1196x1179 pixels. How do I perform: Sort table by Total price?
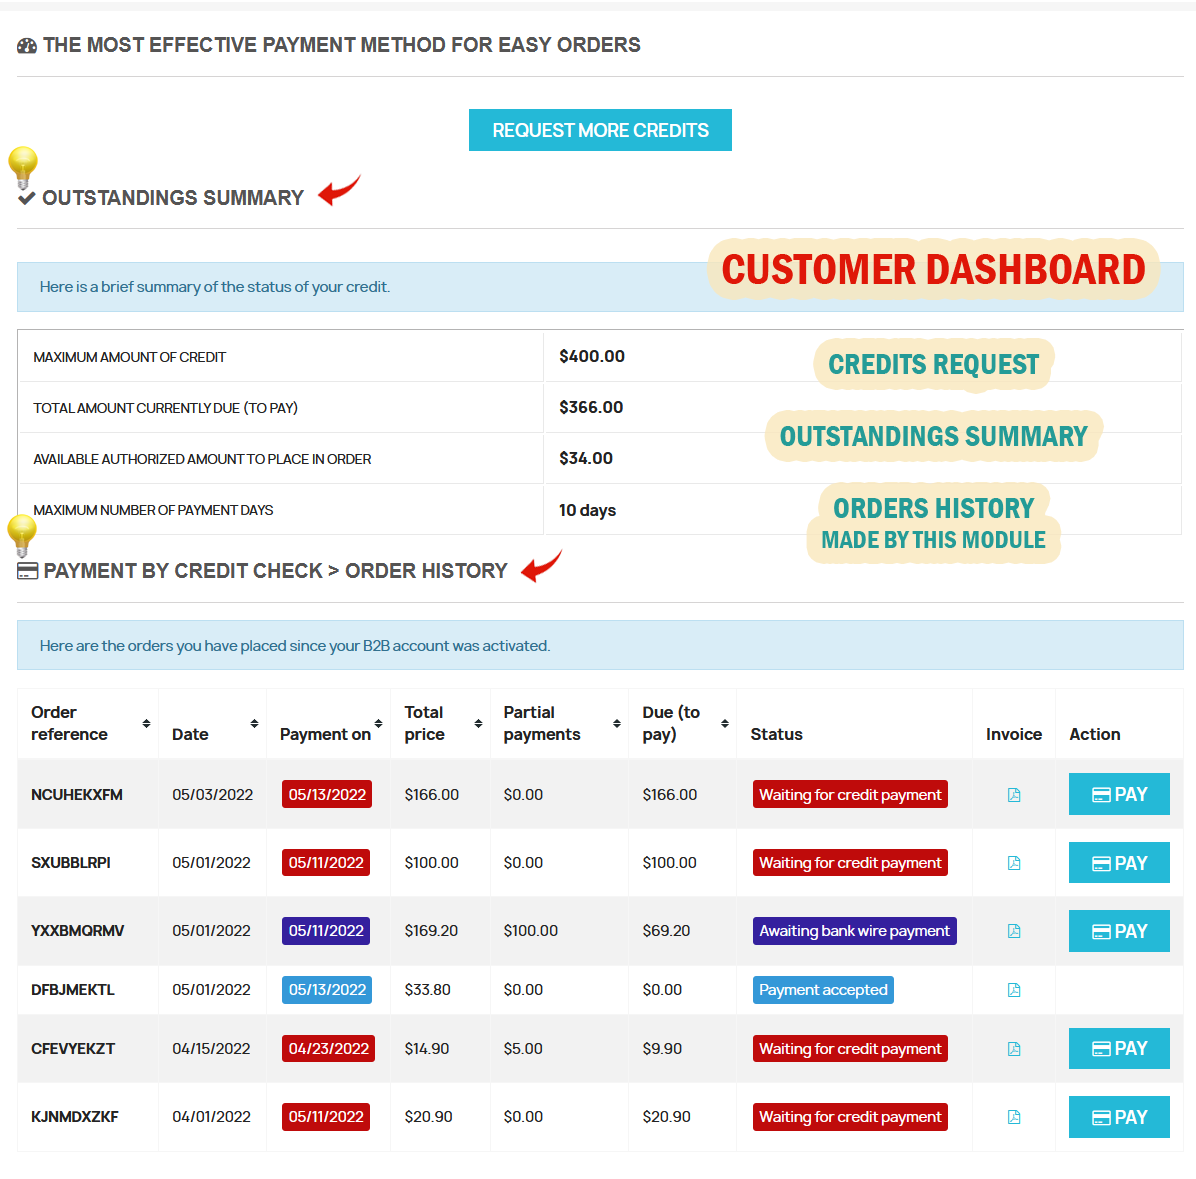pyautogui.click(x=478, y=723)
